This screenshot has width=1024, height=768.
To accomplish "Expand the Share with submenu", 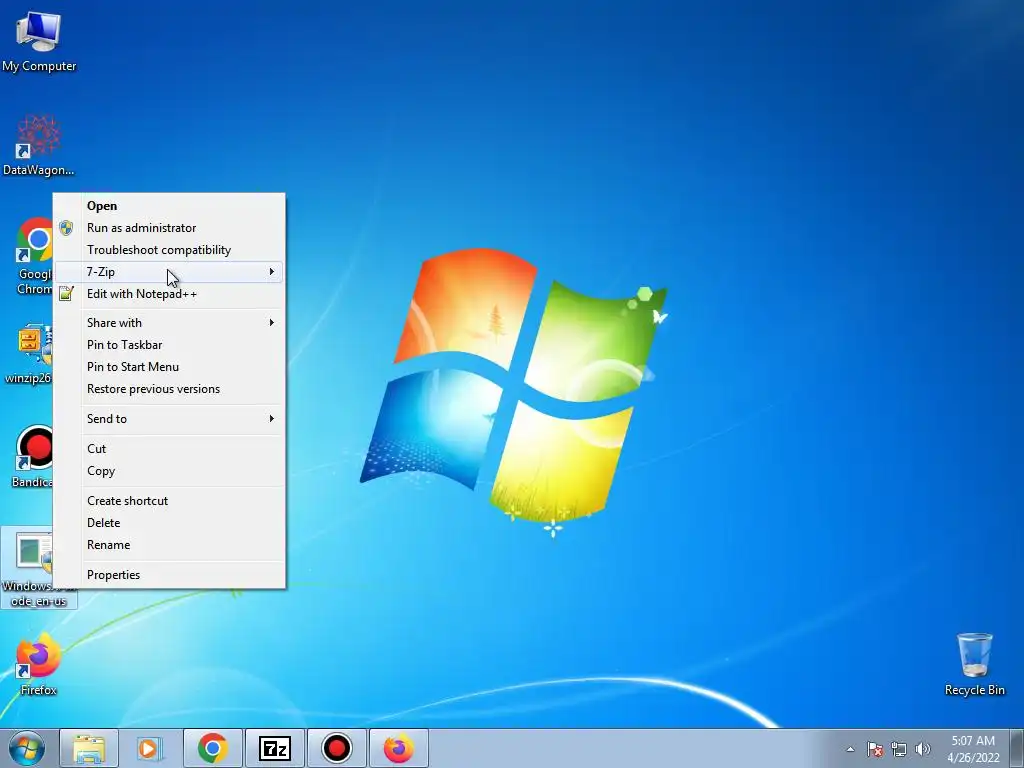I will tap(168, 323).
